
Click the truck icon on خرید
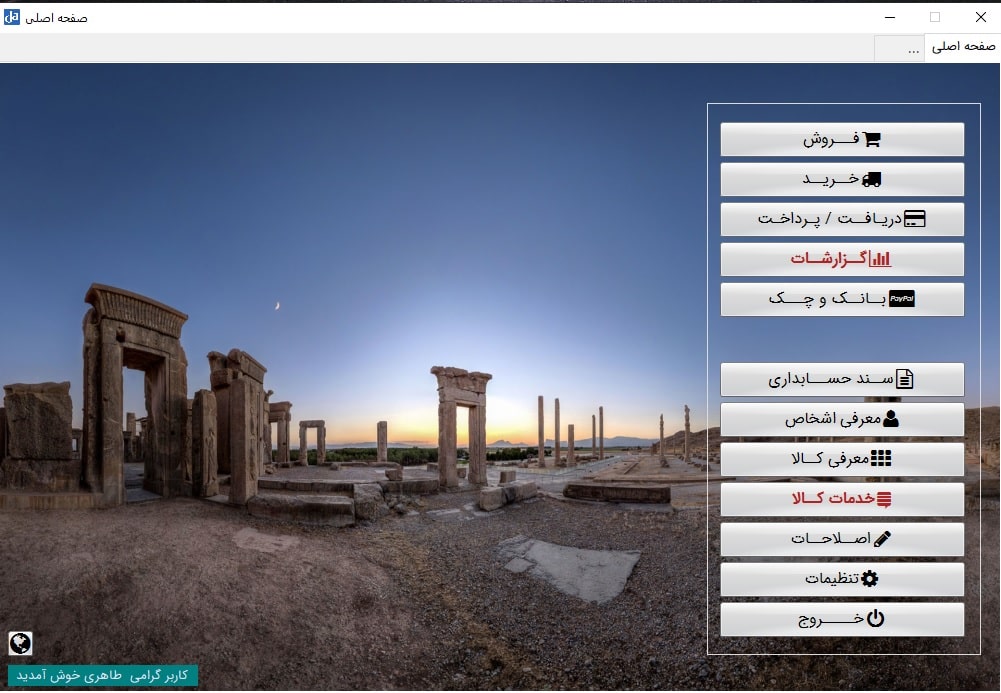point(872,180)
